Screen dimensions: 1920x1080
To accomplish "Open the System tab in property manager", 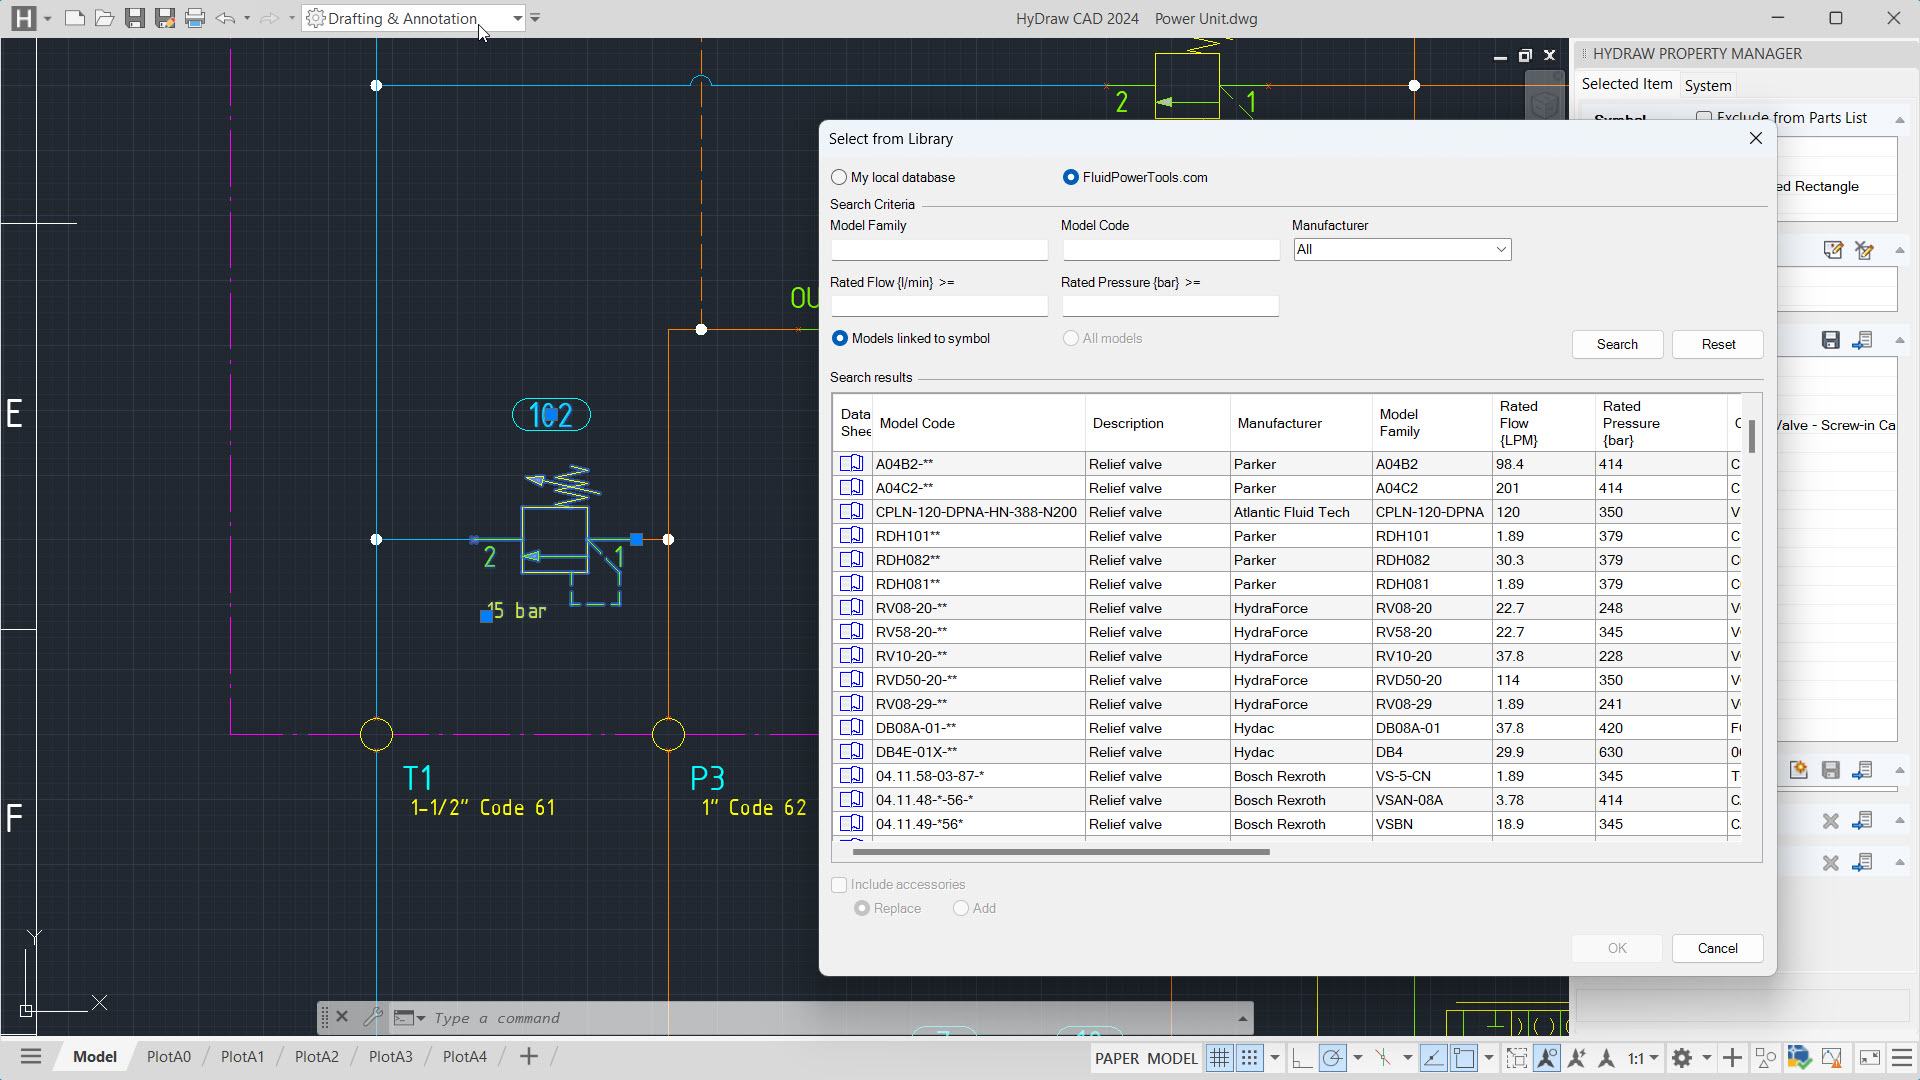I will (1708, 86).
